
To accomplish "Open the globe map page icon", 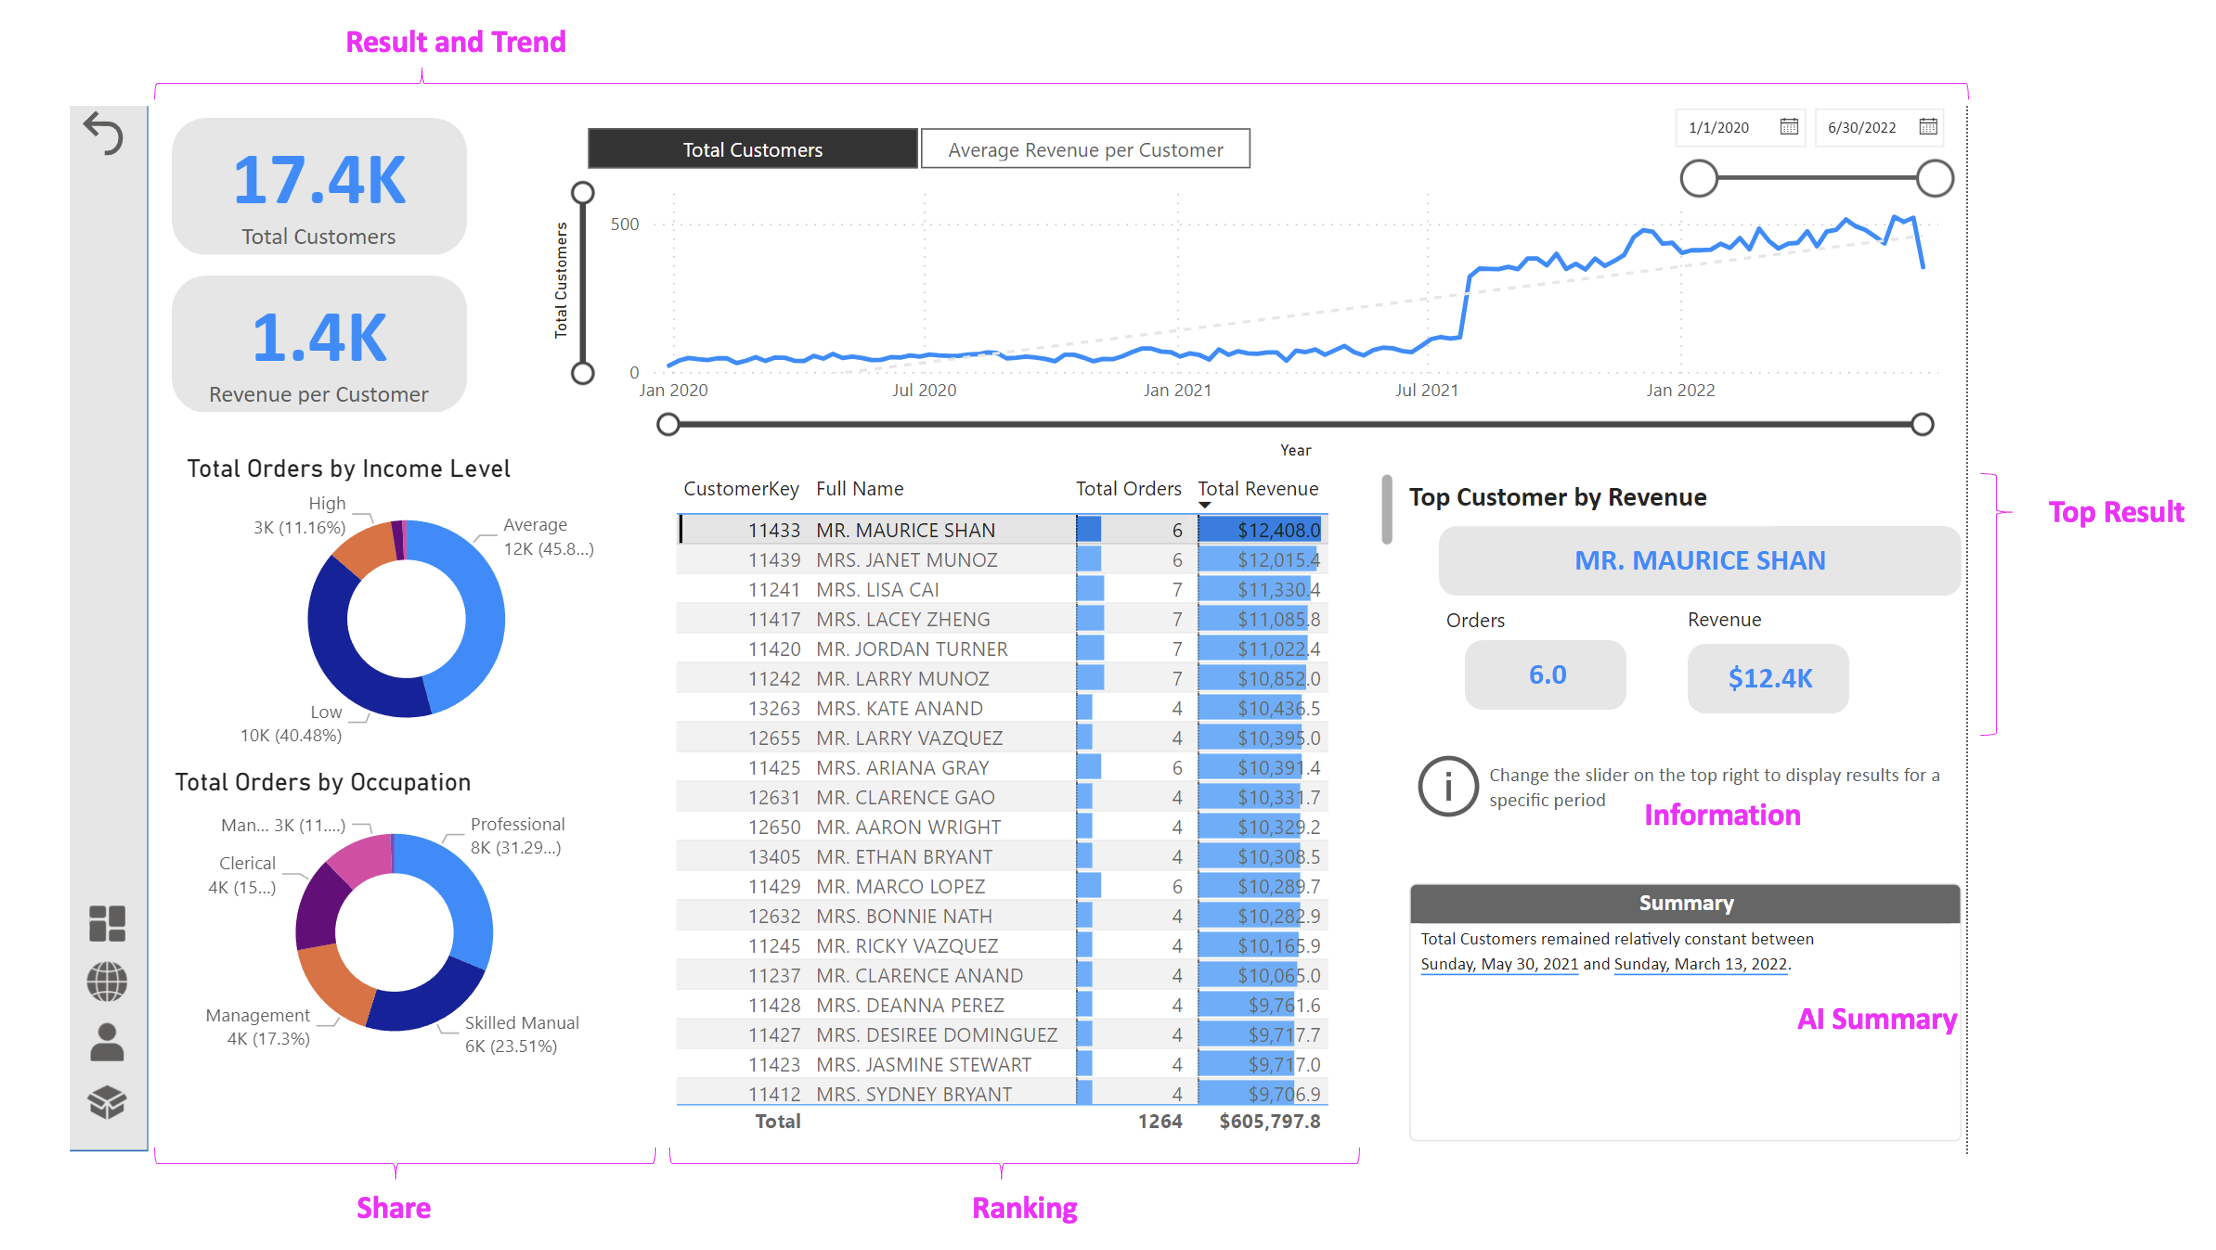I will 107,982.
